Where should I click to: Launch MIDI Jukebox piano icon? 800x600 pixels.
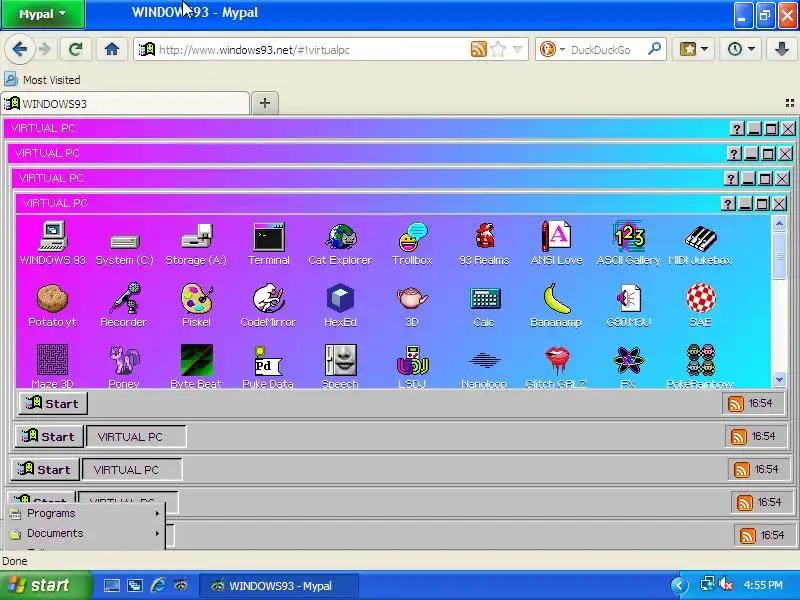tap(700, 245)
